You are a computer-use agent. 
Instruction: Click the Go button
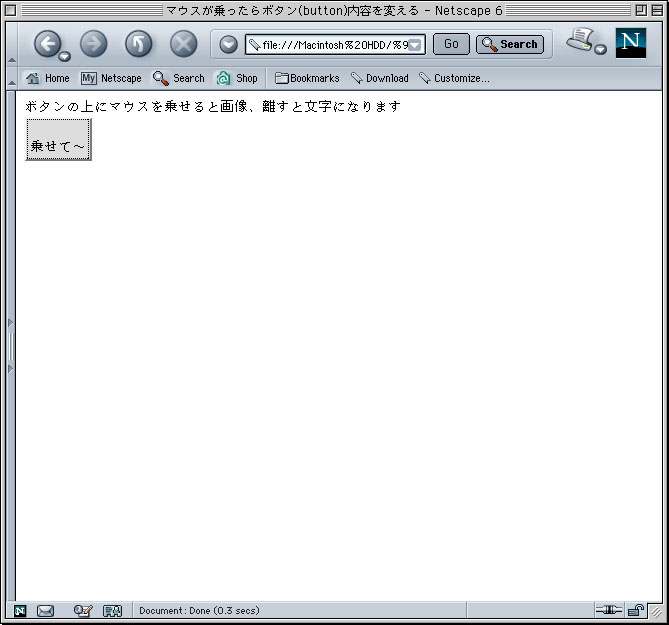tap(451, 44)
